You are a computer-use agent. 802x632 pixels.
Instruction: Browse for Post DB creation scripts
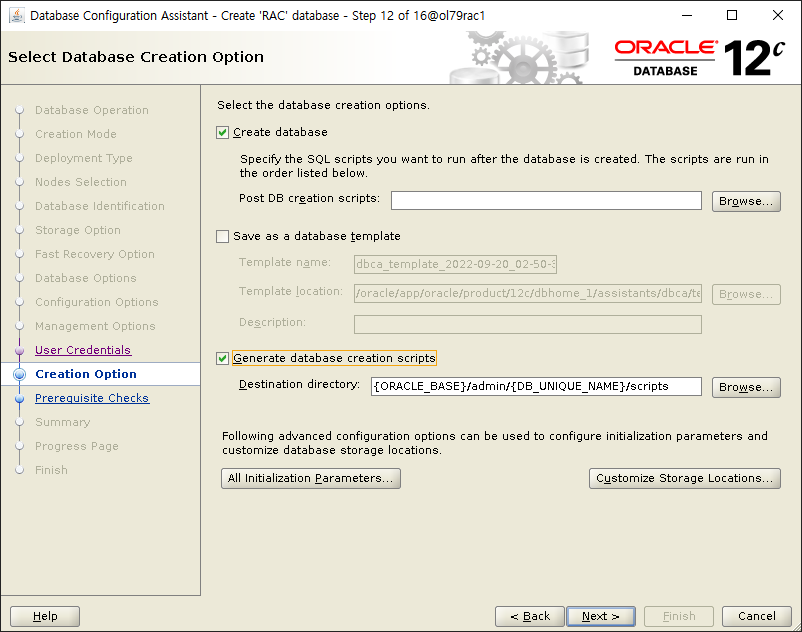746,201
